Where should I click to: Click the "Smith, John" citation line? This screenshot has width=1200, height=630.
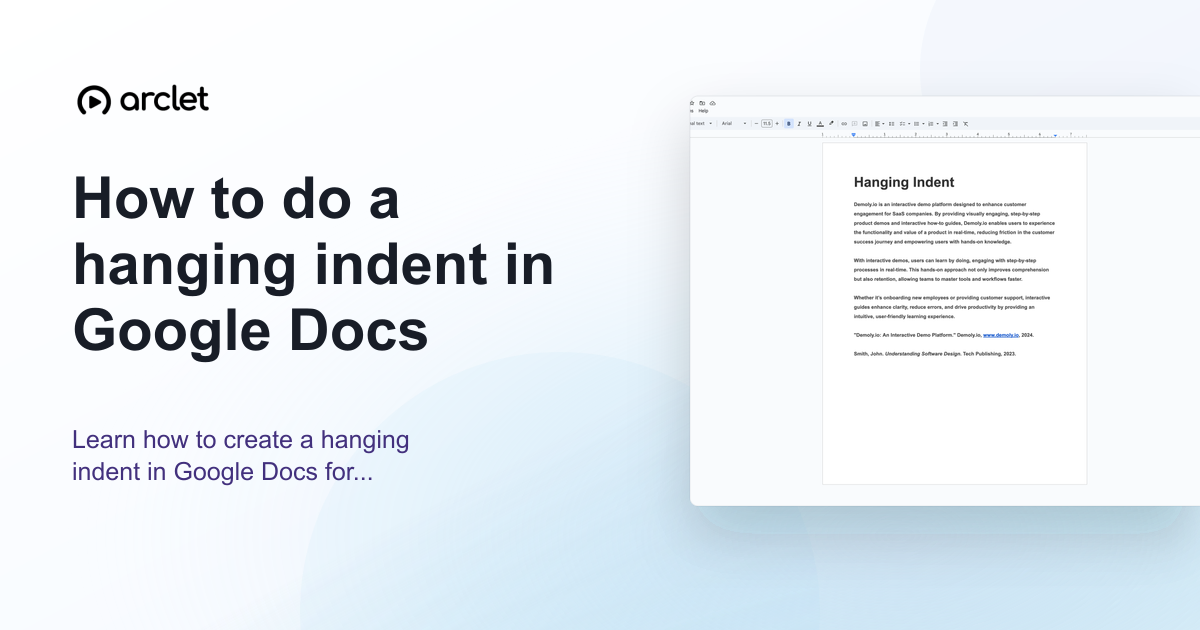(x=935, y=354)
